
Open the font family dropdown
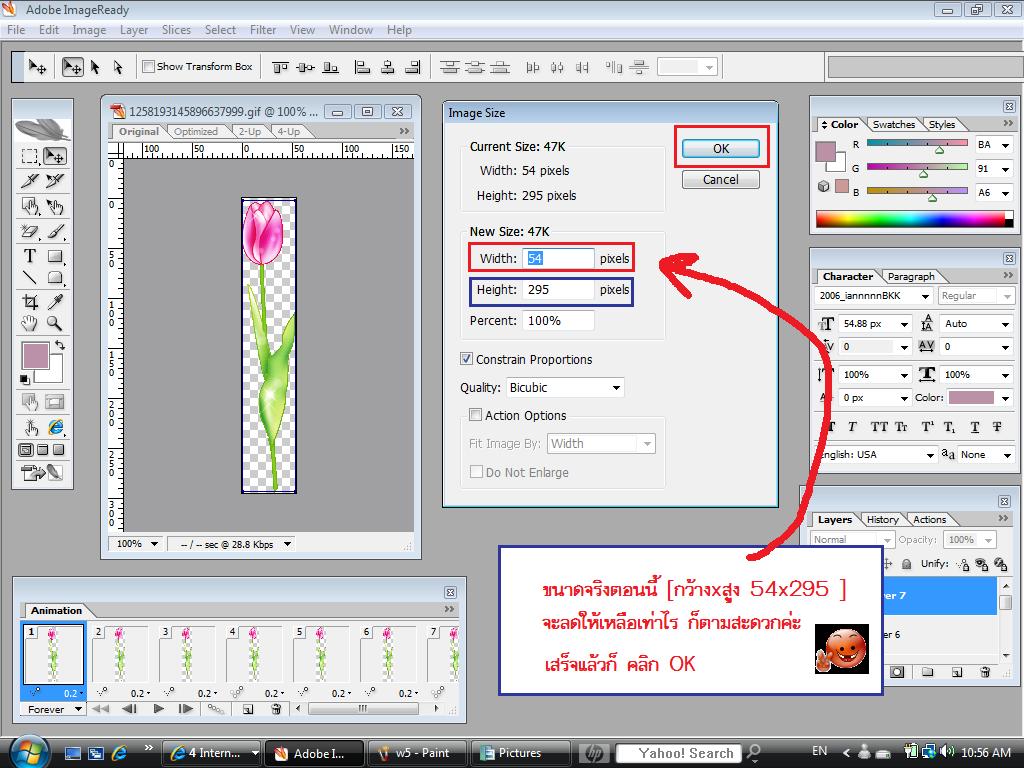[874, 296]
